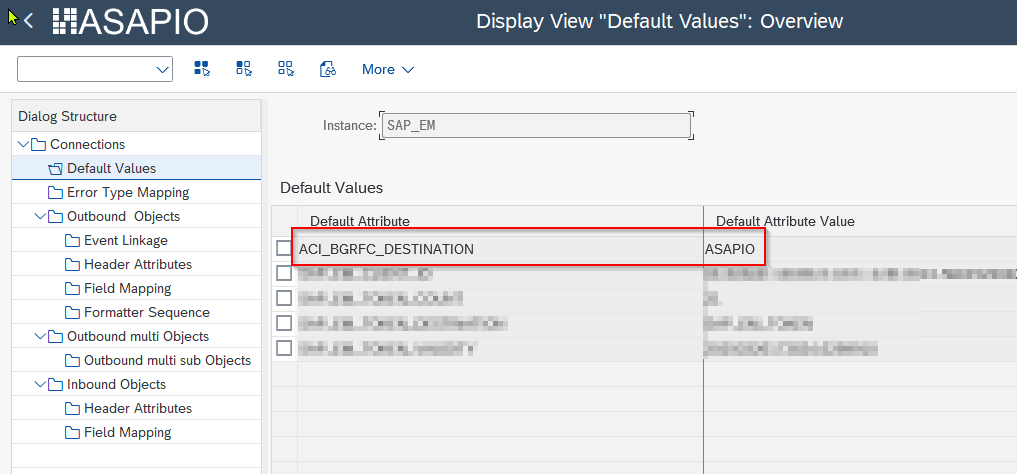The image size is (1017, 474).
Task: Collapse the Connections tree node
Action: (23, 144)
